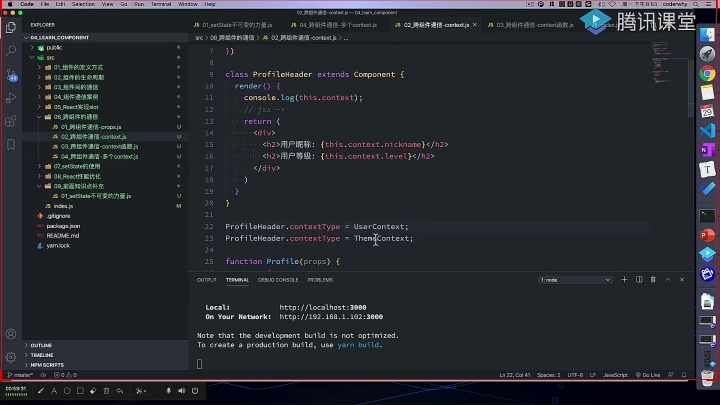This screenshot has height=405, width=720.
Task: Open the Search view in activity bar
Action: [x=11, y=51]
